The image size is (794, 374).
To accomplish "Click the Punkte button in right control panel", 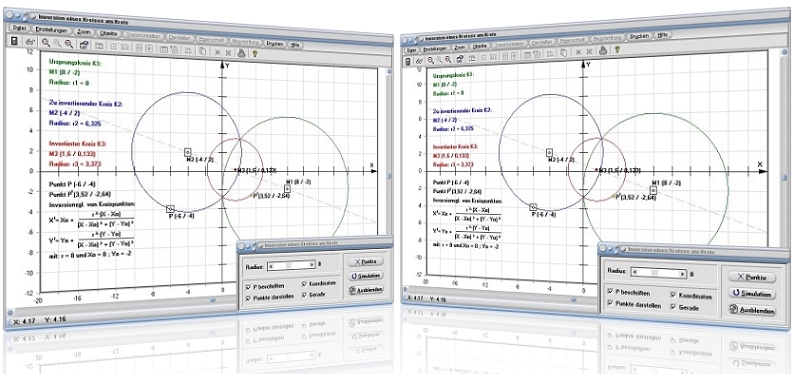I will click(752, 277).
